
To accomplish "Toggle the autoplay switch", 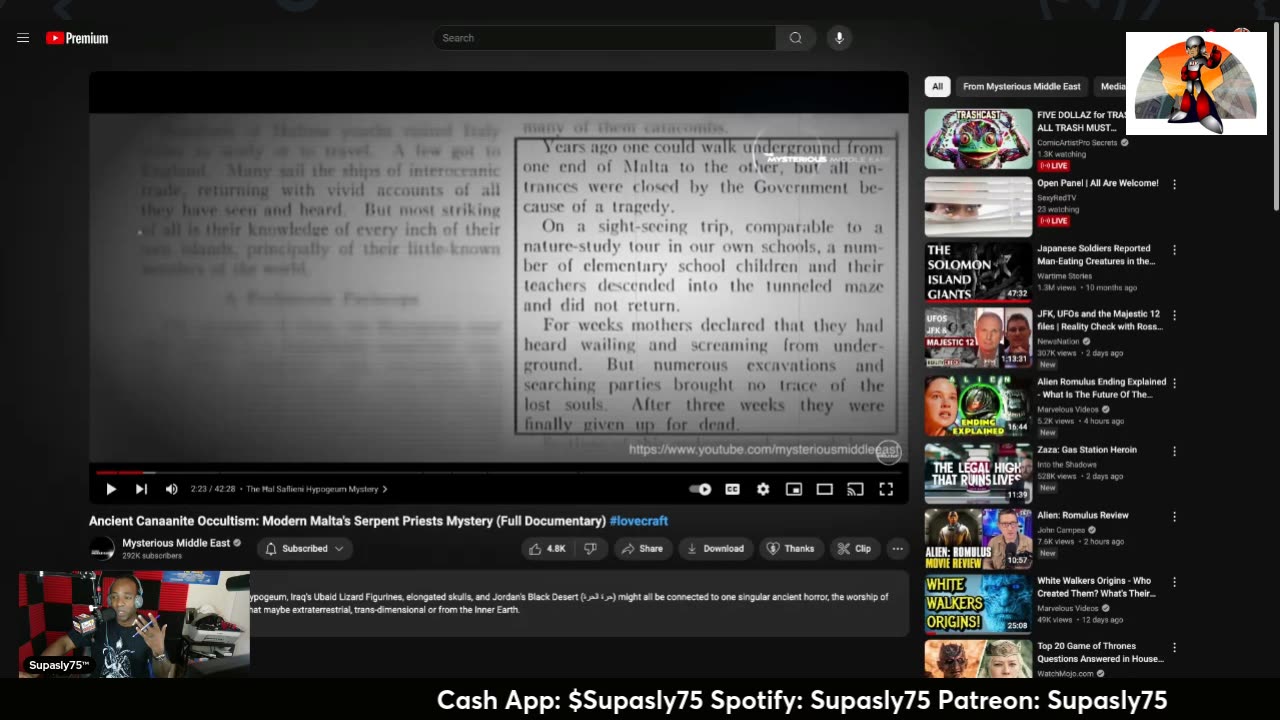I will click(700, 489).
